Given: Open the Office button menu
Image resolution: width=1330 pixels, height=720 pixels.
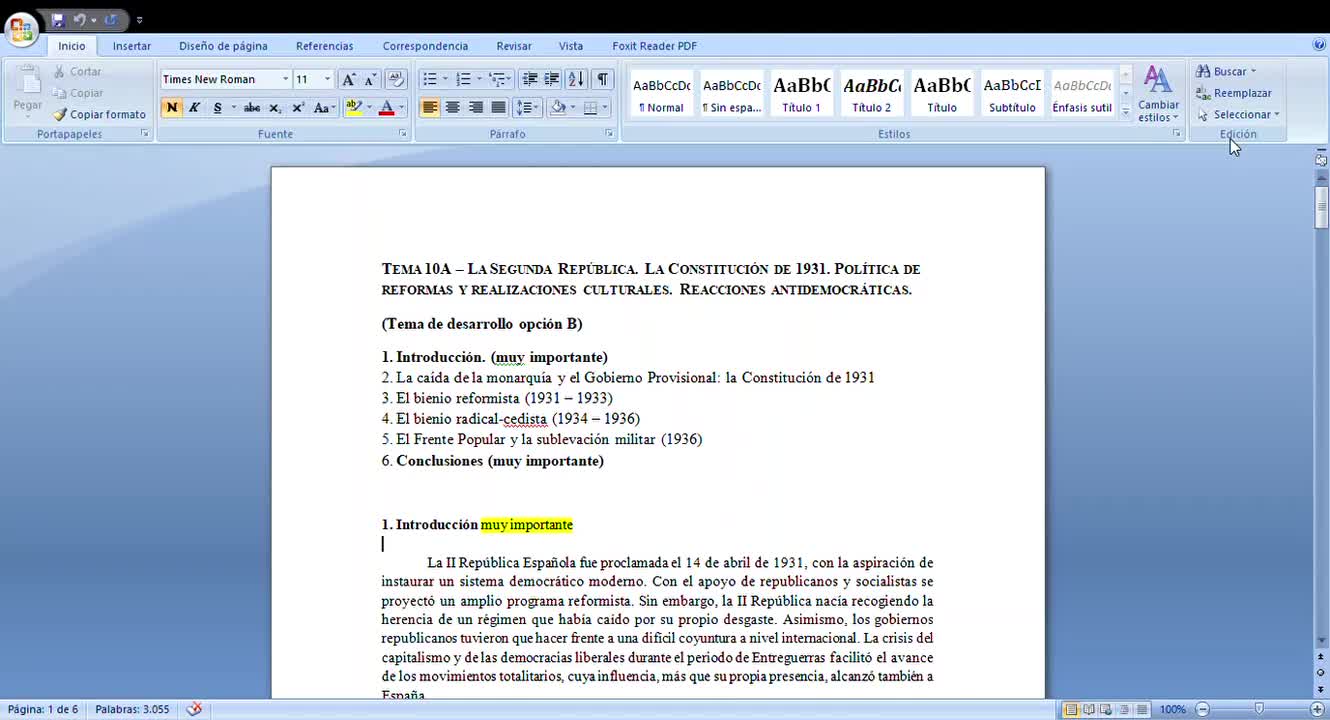Looking at the screenshot, I should [21, 28].
